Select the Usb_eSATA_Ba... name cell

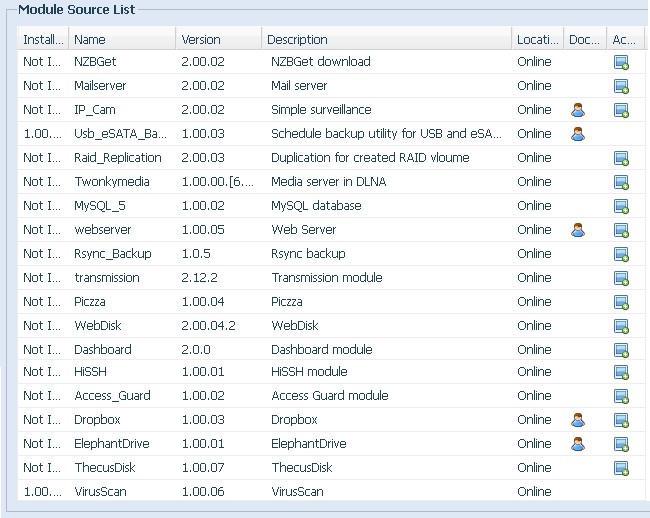point(120,134)
